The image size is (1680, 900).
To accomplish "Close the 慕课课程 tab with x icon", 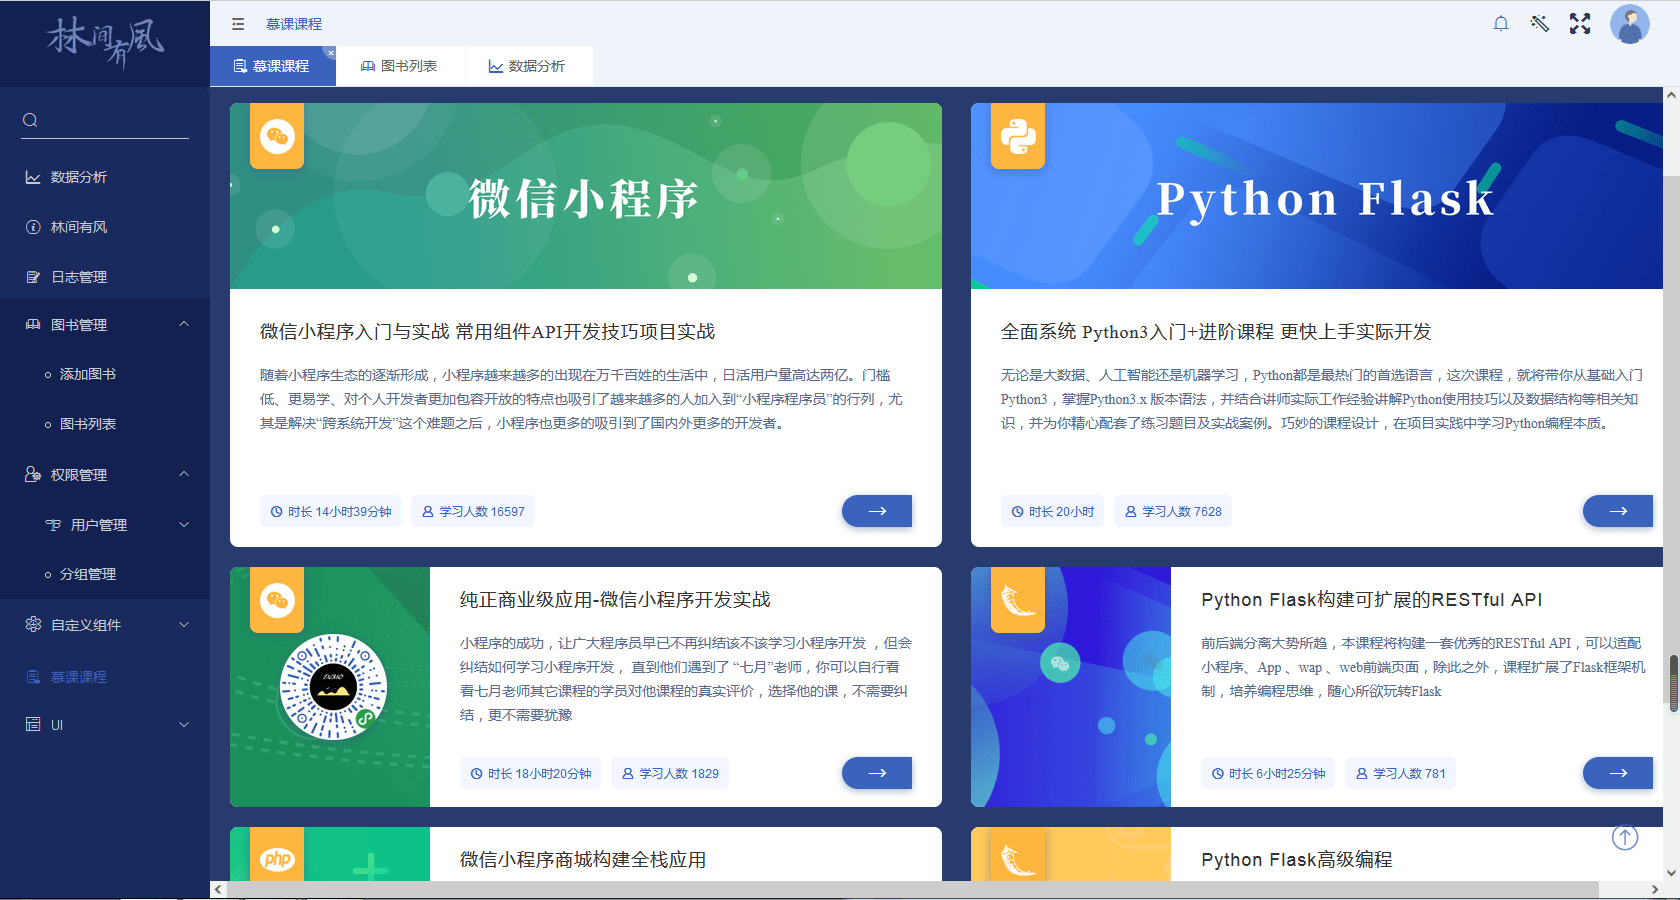I will (x=330, y=52).
